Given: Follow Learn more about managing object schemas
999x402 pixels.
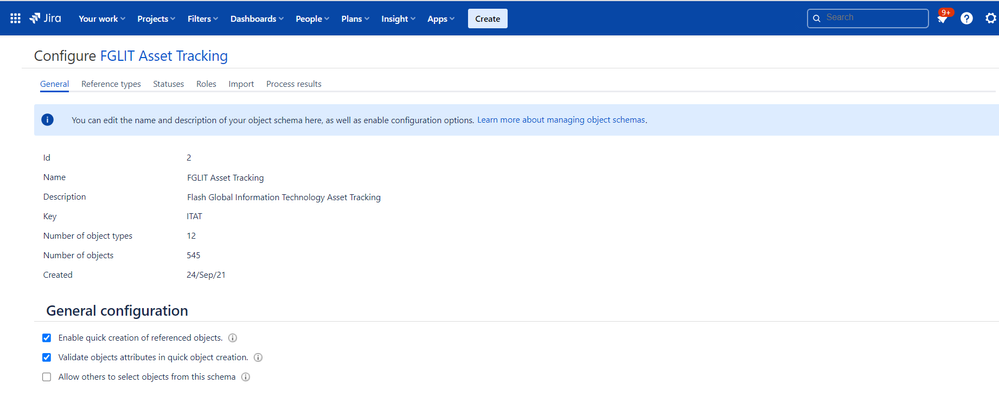Looking at the screenshot, I should [561, 120].
